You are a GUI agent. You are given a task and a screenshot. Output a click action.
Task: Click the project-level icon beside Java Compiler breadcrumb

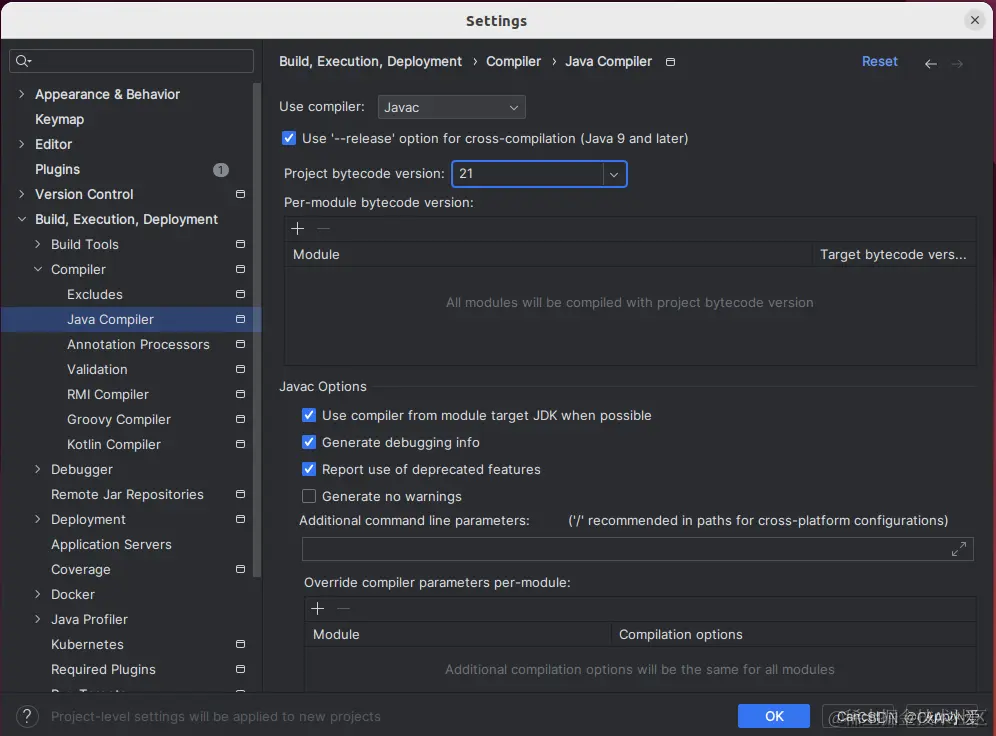coord(670,62)
